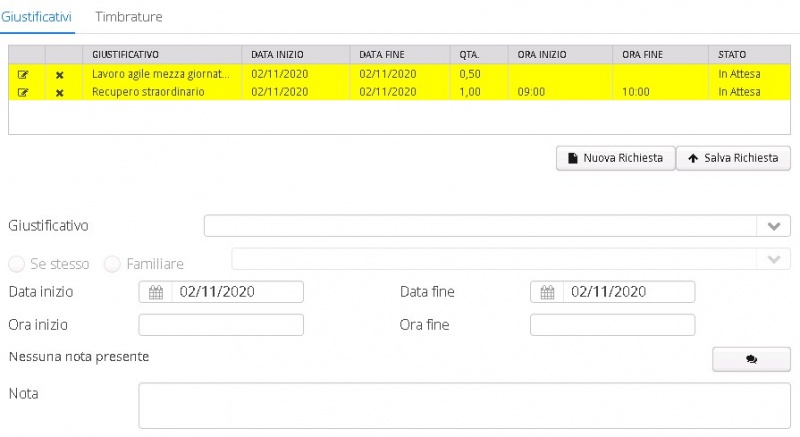The image size is (800, 437).
Task: Delete the Lavoro agile mezza giornata row
Action: [59, 74]
